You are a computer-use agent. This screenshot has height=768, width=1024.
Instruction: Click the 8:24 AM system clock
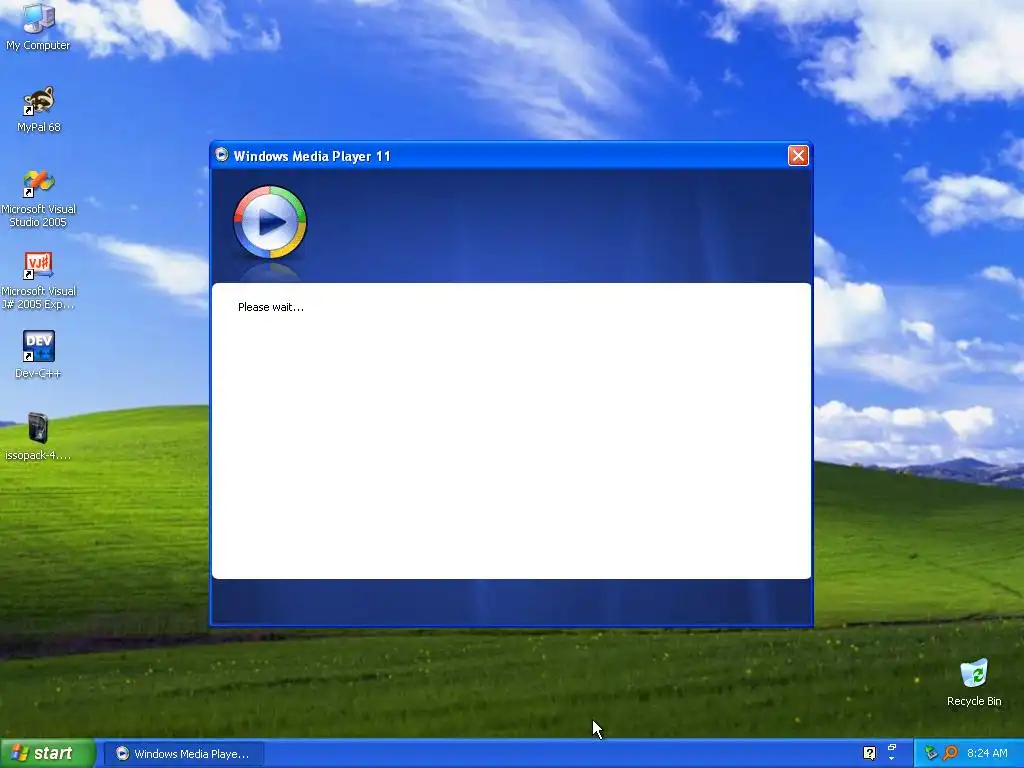pyautogui.click(x=987, y=753)
